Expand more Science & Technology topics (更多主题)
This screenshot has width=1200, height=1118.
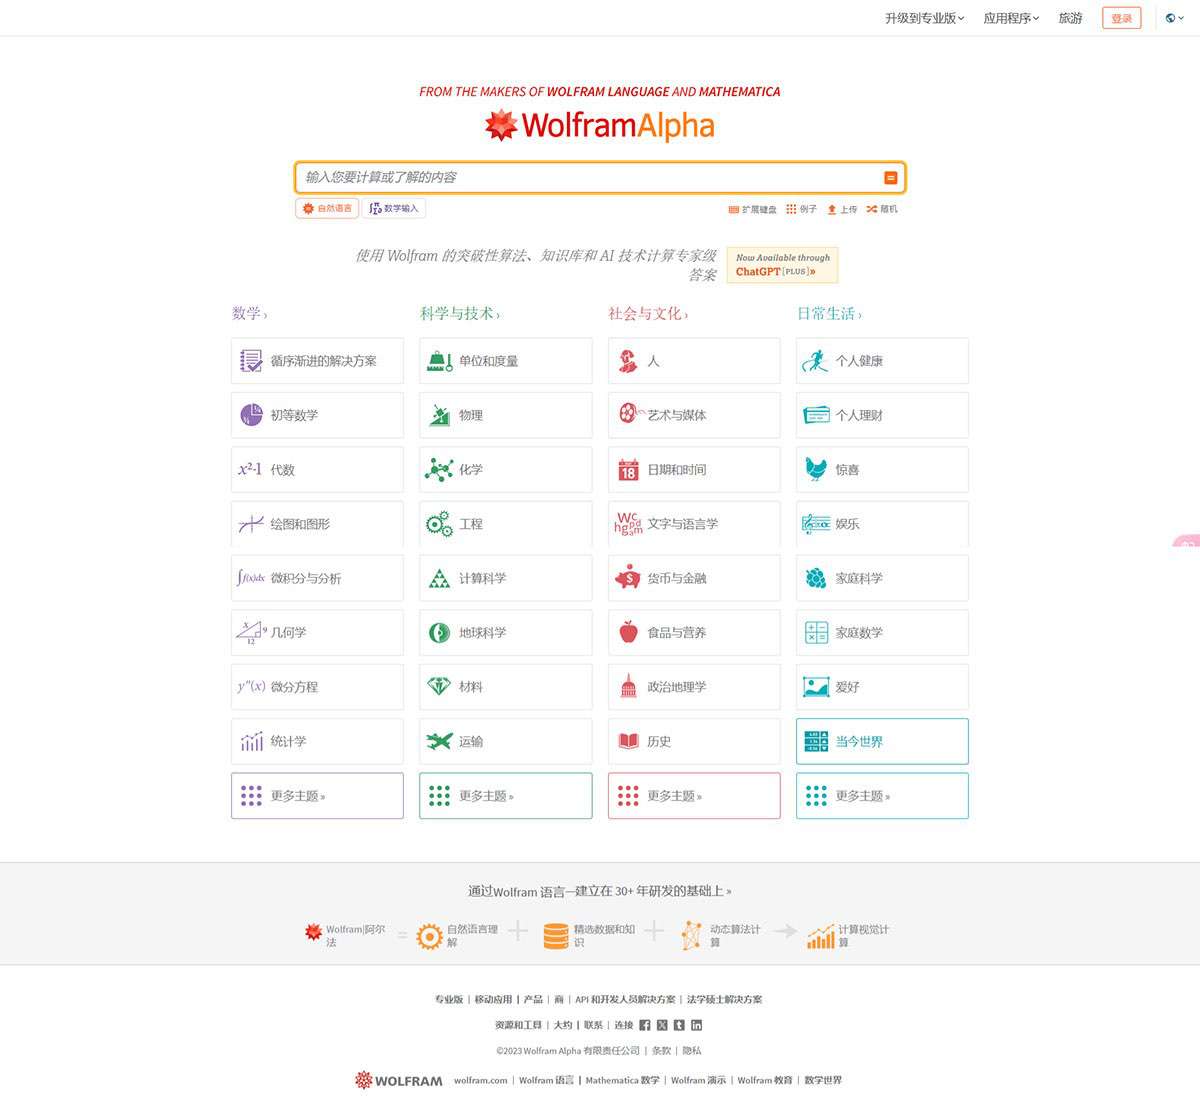click(x=505, y=796)
